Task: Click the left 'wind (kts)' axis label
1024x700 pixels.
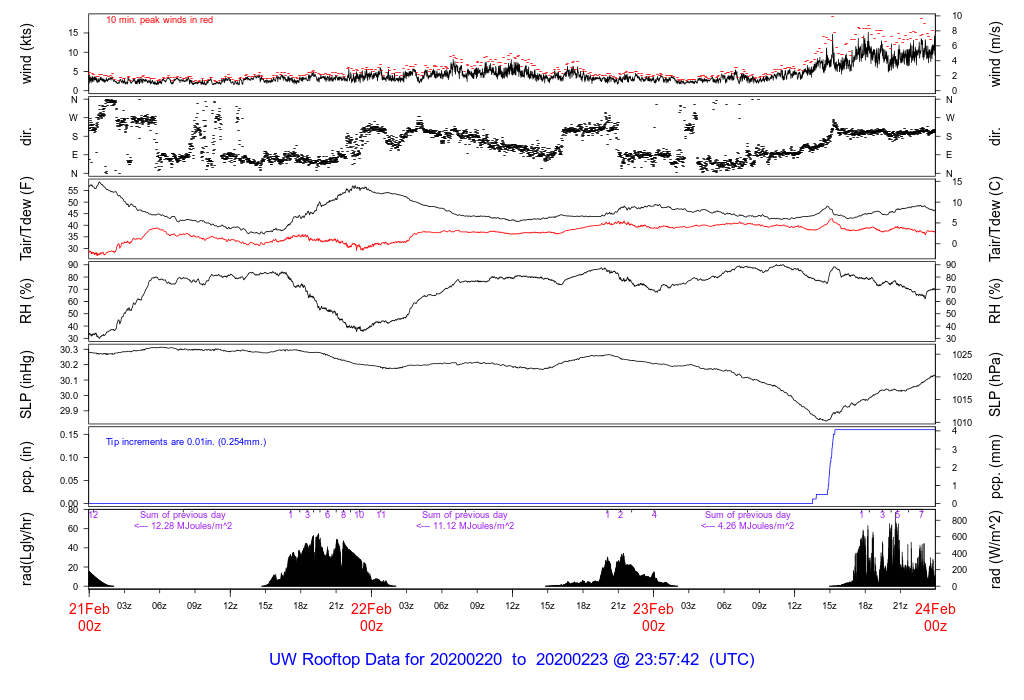Action: [x=26, y=54]
